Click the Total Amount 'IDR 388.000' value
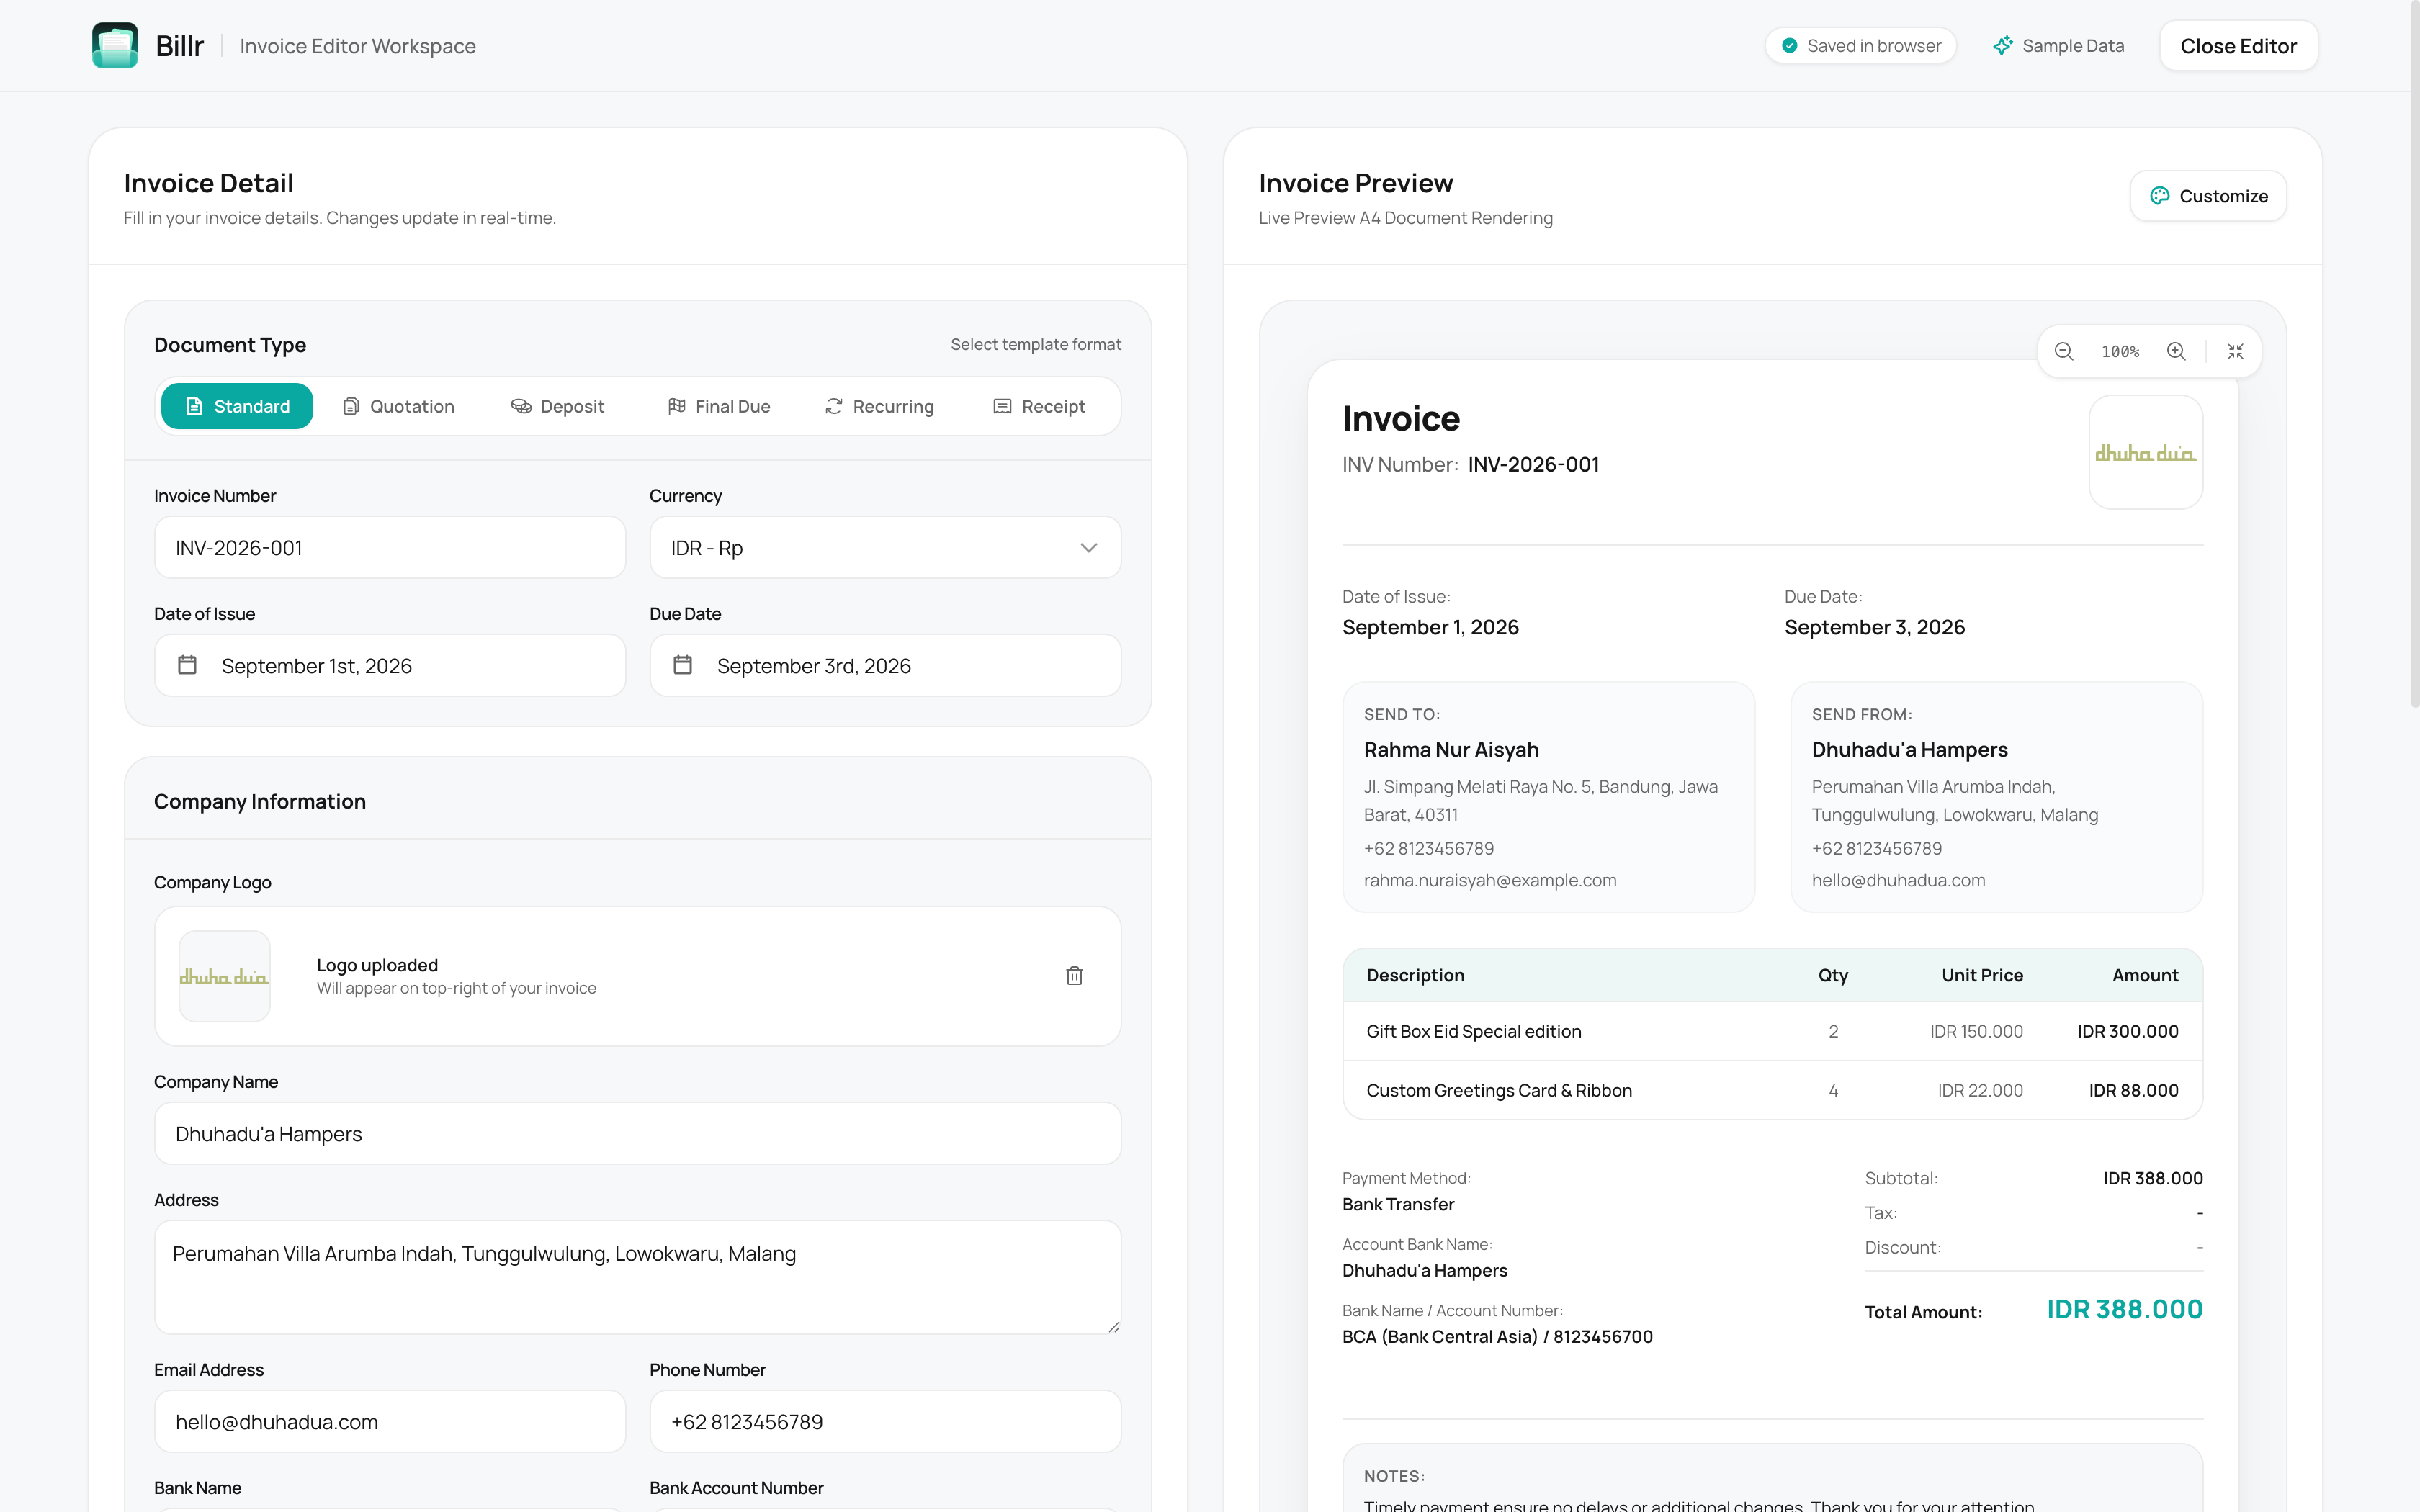2420x1512 pixels. 2124,1309
